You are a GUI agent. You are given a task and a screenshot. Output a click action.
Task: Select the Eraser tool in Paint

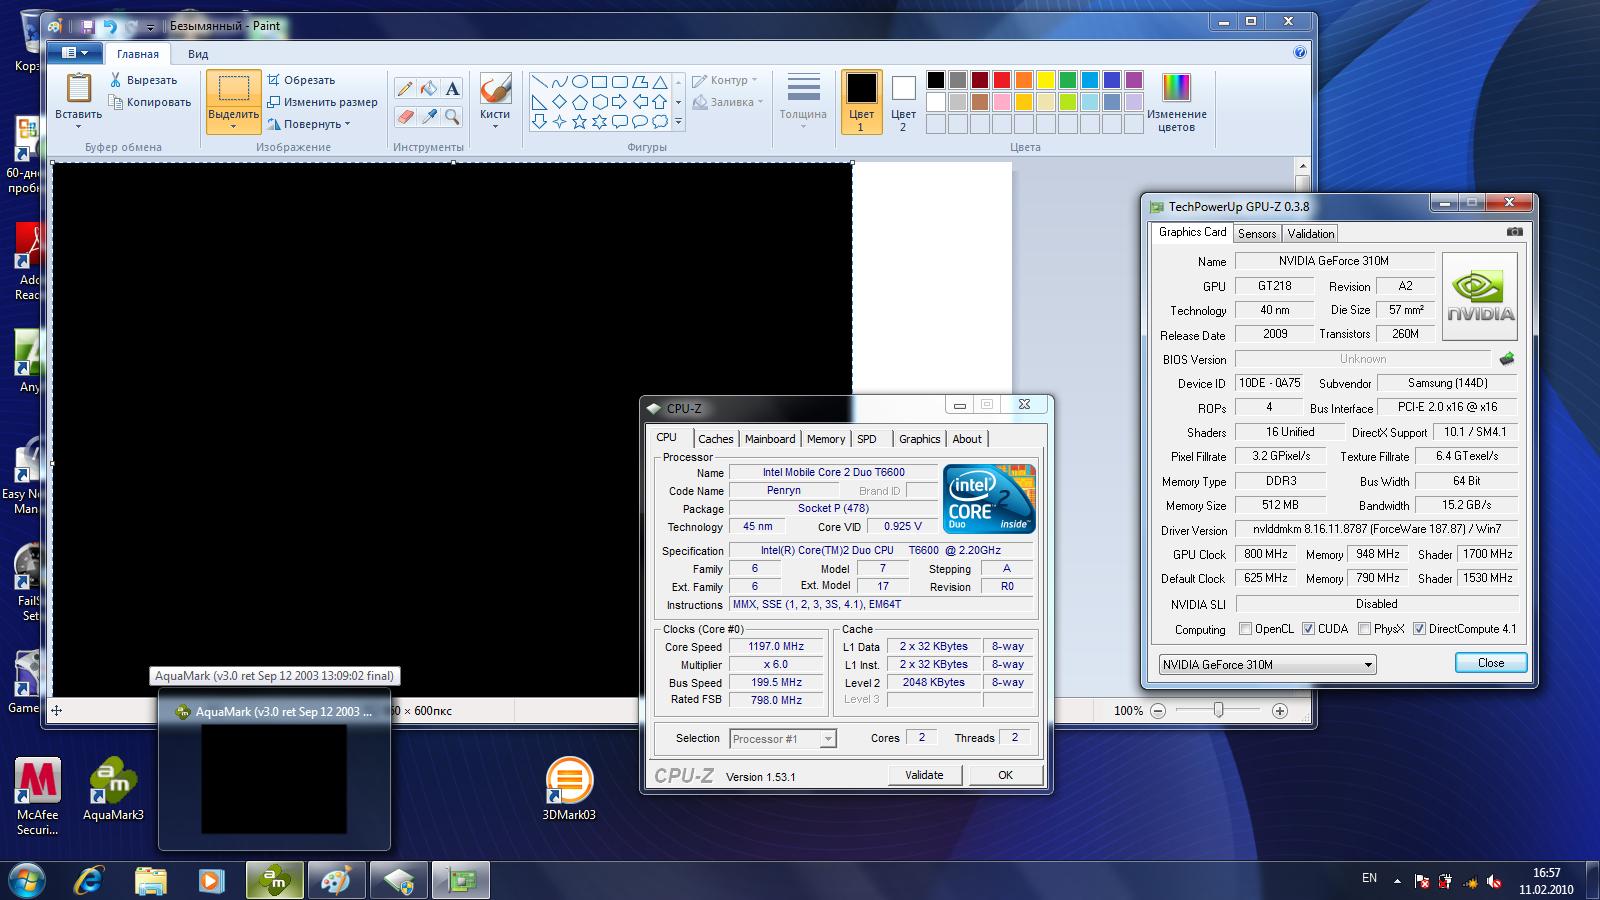click(x=405, y=117)
